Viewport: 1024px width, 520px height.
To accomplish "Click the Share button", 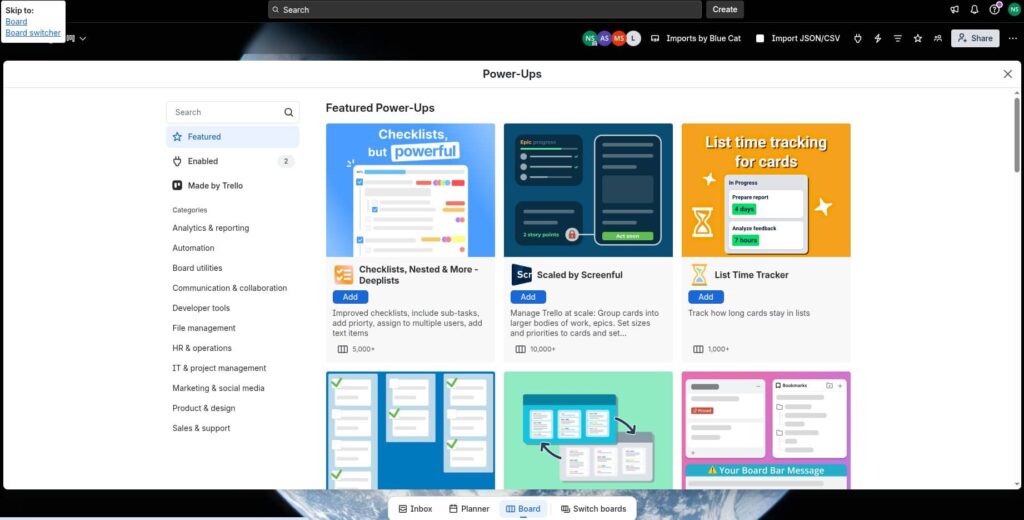I will click(x=974, y=39).
